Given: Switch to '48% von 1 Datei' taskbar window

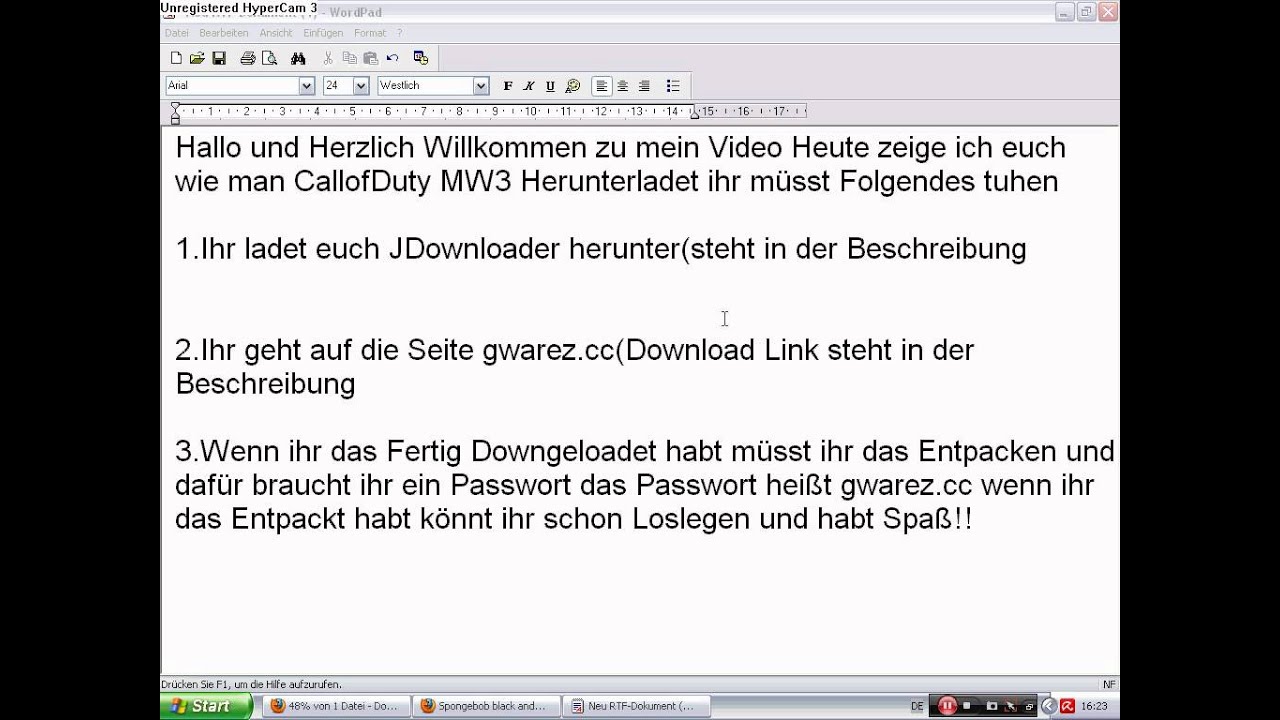Looking at the screenshot, I should coord(335,706).
